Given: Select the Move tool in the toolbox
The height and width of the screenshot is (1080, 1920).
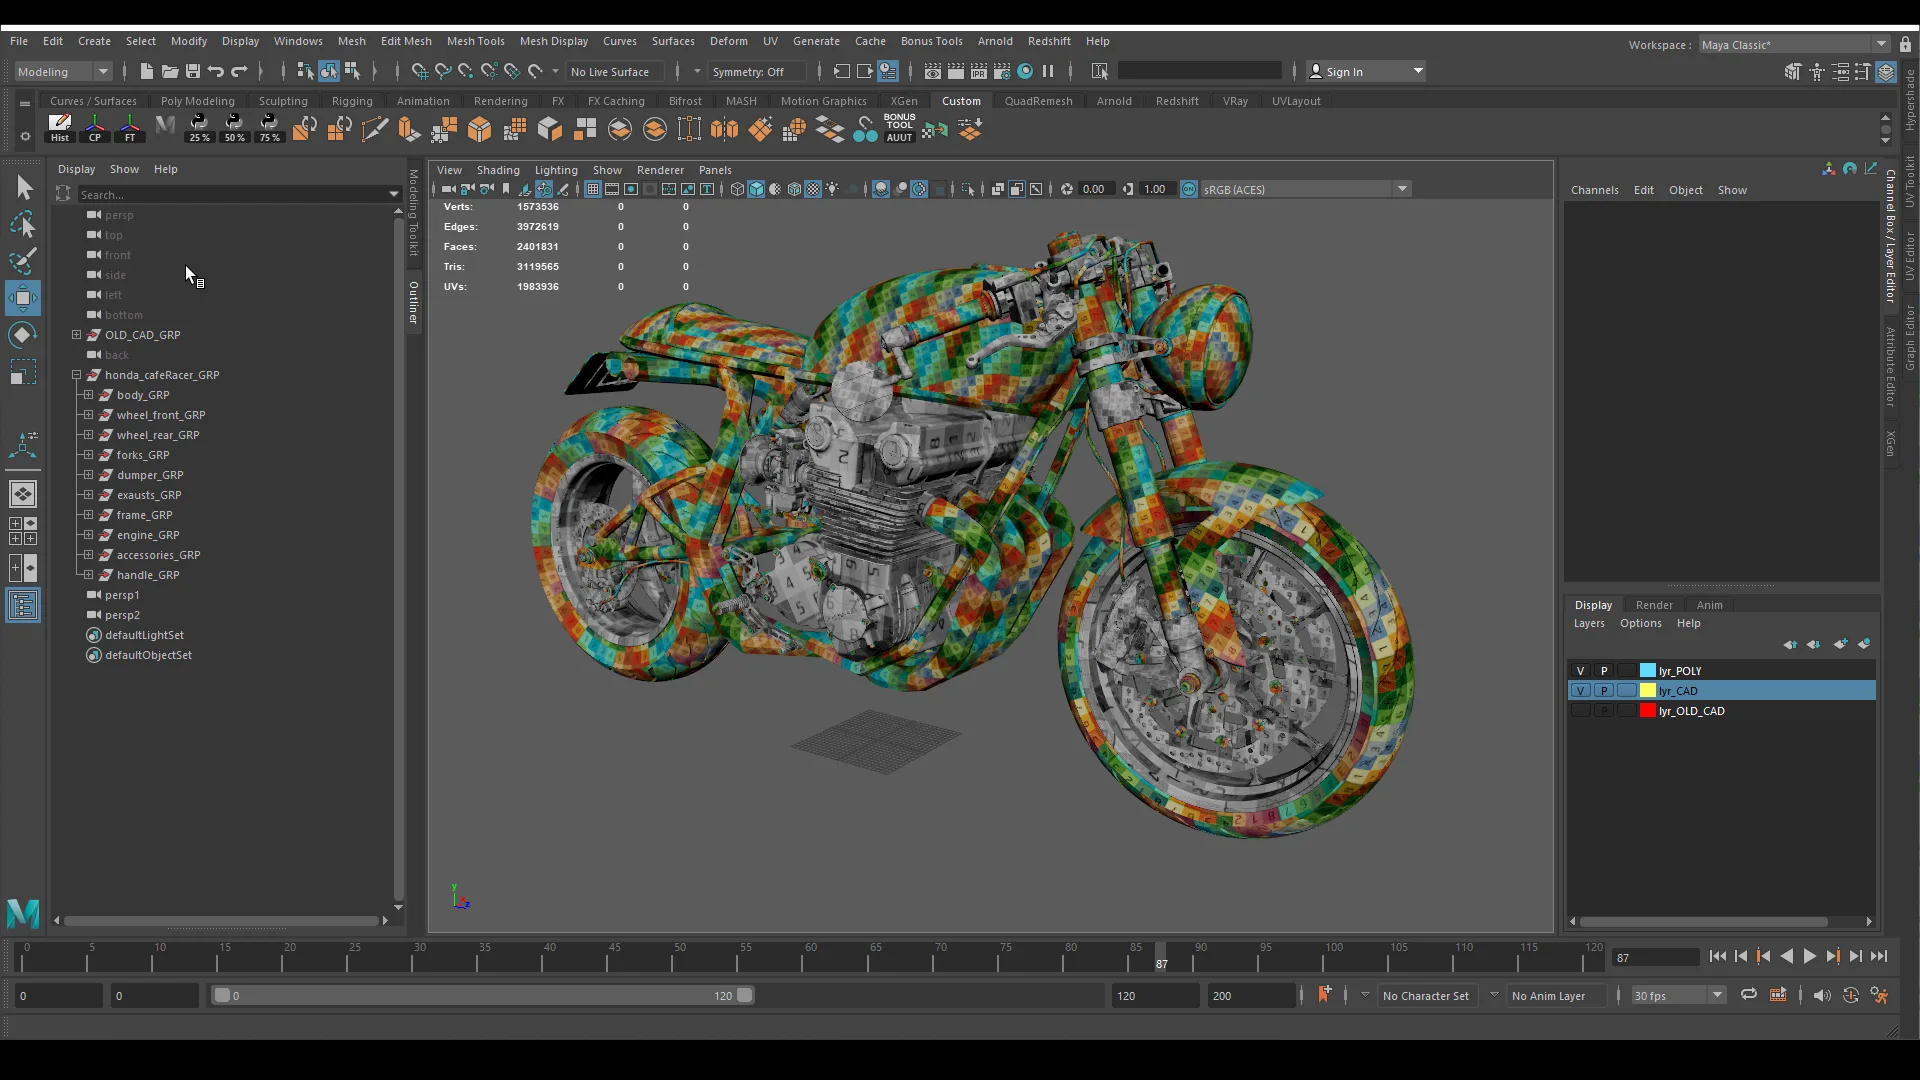Looking at the screenshot, I should point(23,297).
